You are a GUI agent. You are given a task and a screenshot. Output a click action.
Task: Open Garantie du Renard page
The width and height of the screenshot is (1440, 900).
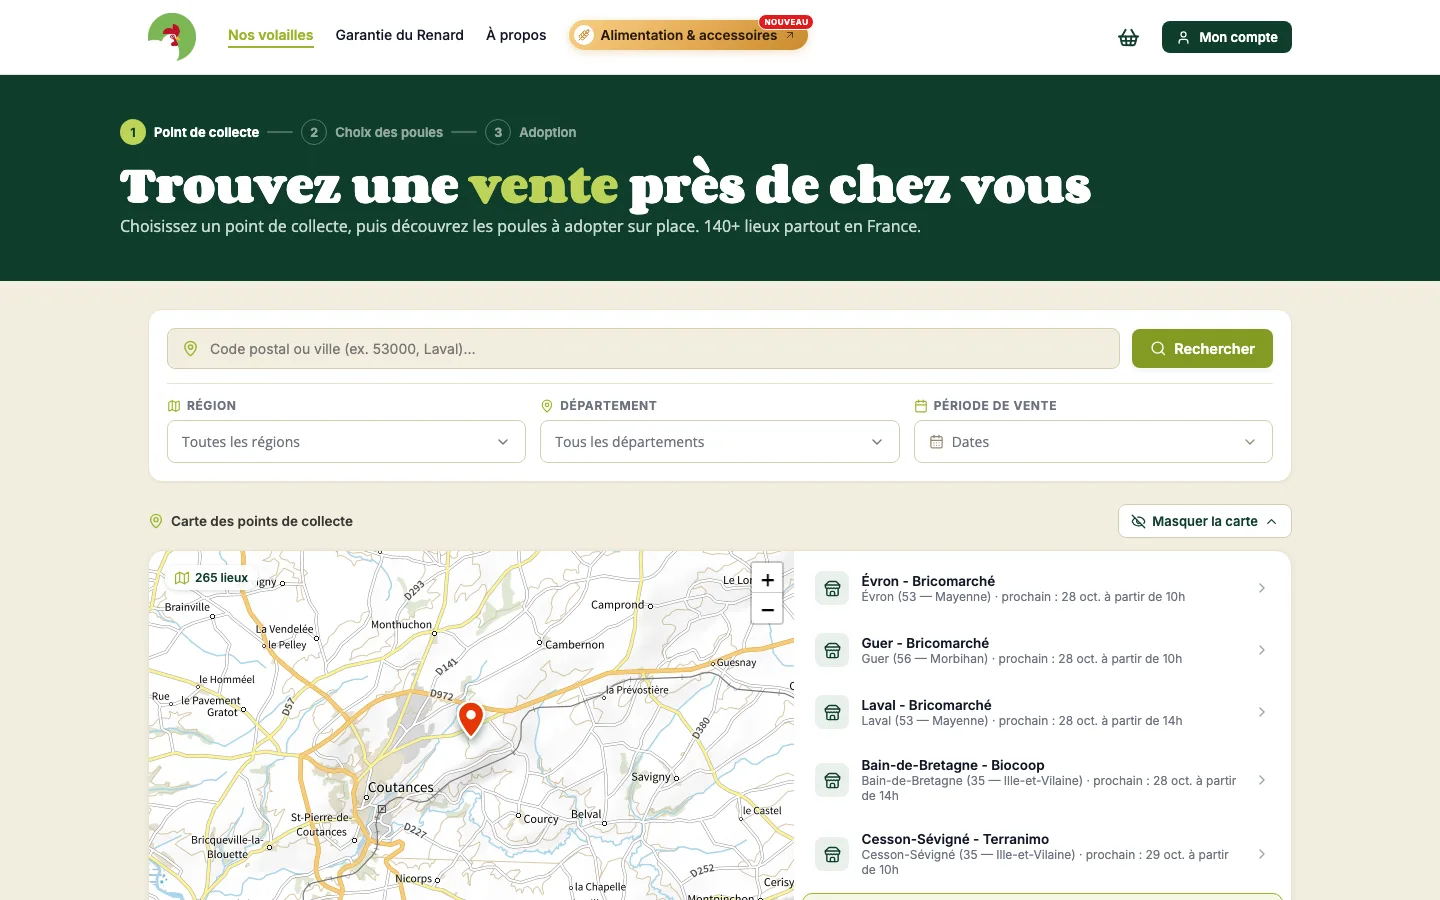tap(400, 35)
